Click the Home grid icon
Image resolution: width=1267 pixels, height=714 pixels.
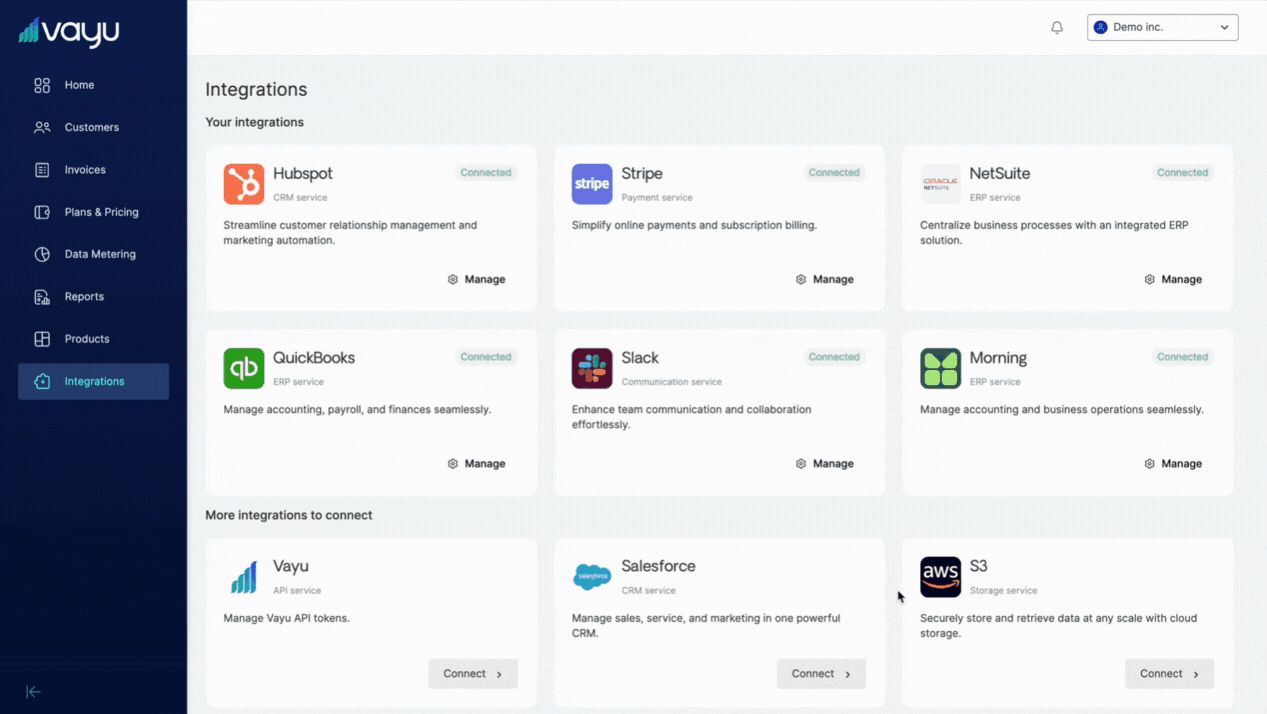tap(42, 85)
